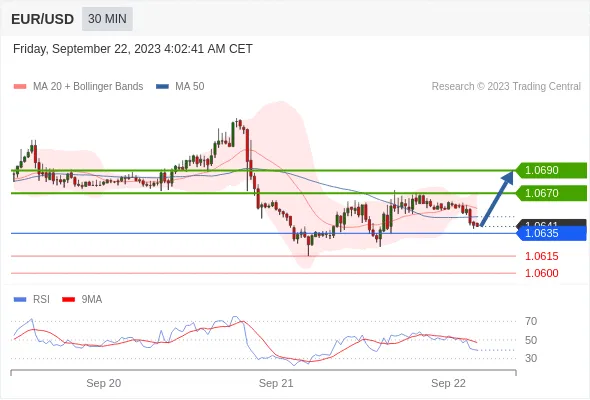Viewport: 590px width, 400px height.
Task: Click the RSI legend label
Action: 41,300
